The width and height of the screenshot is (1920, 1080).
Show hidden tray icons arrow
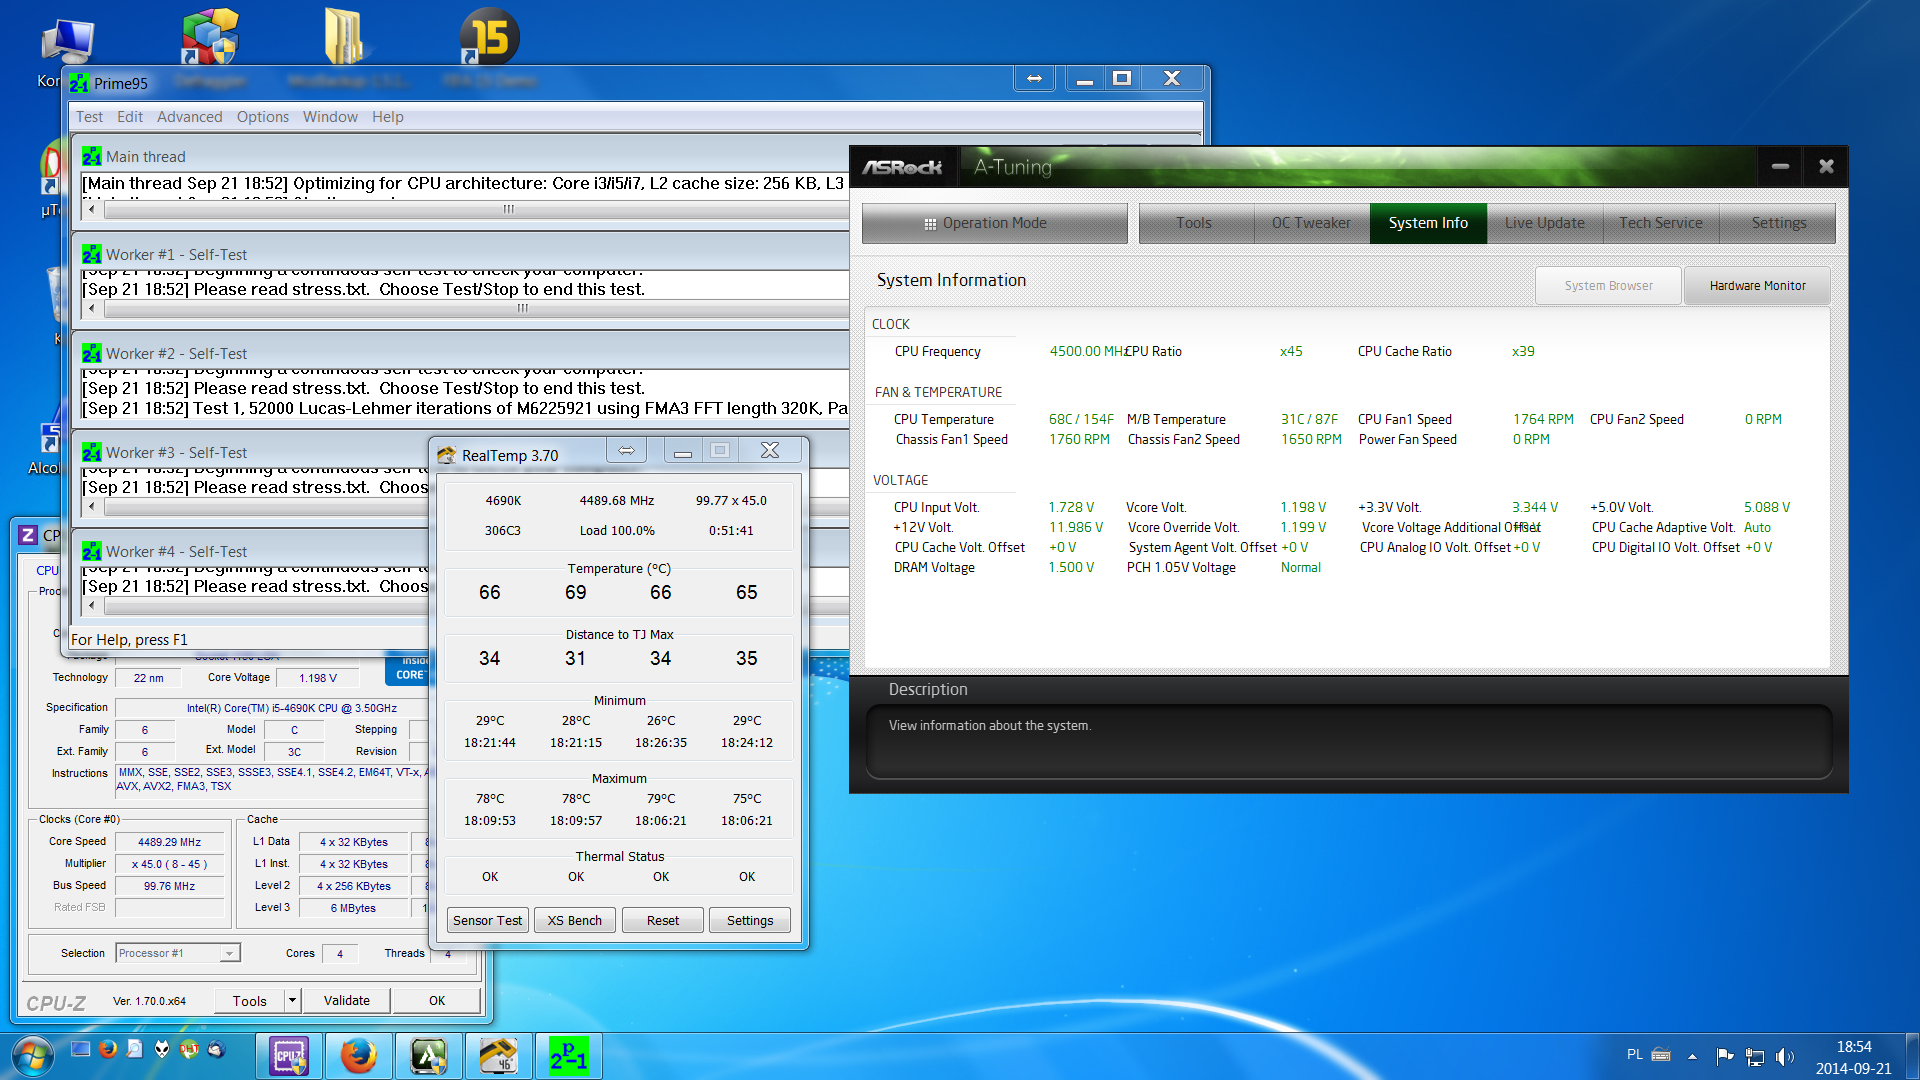pos(1692,1056)
